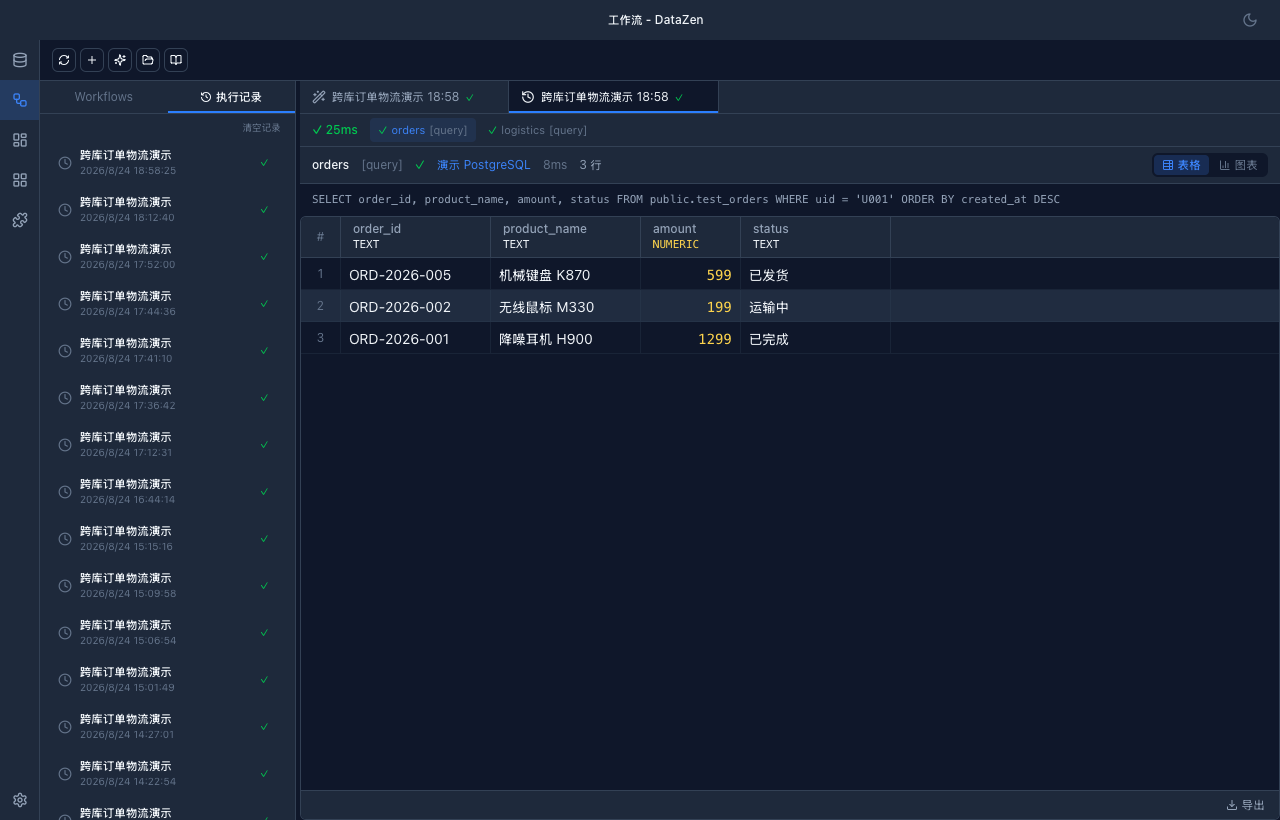
Task: Select the ORD-2026-005 cell
Action: click(x=415, y=274)
